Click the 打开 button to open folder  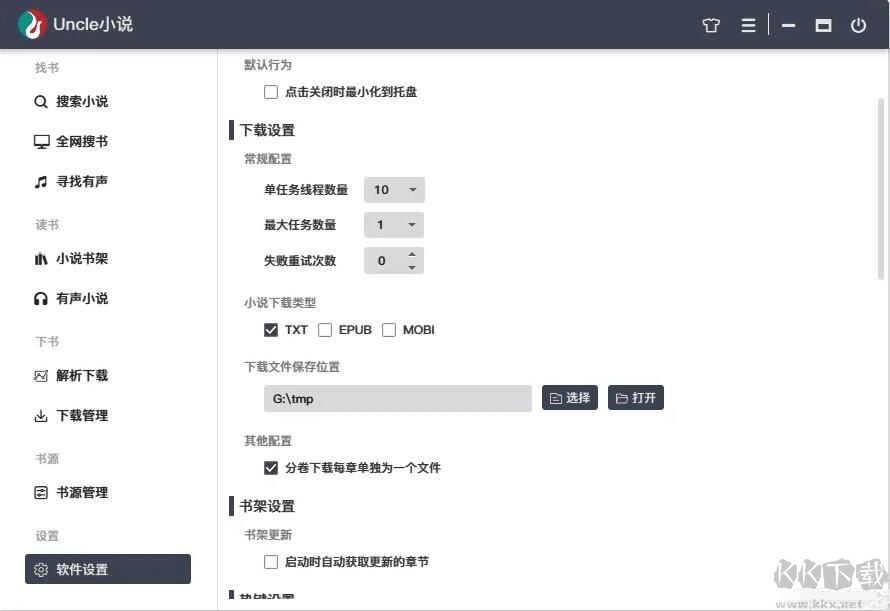coord(635,397)
